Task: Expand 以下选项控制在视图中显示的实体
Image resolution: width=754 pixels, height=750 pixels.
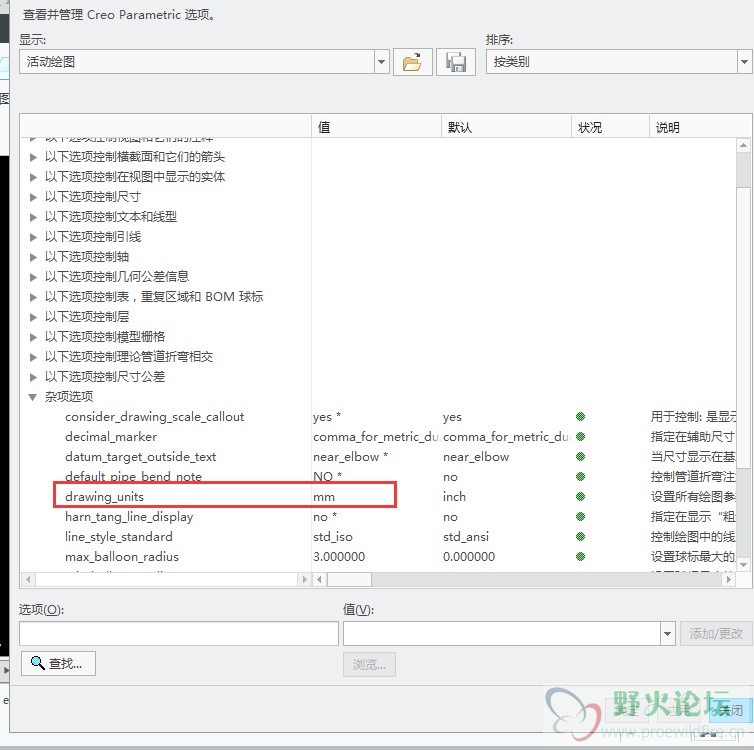Action: pyautogui.click(x=33, y=177)
